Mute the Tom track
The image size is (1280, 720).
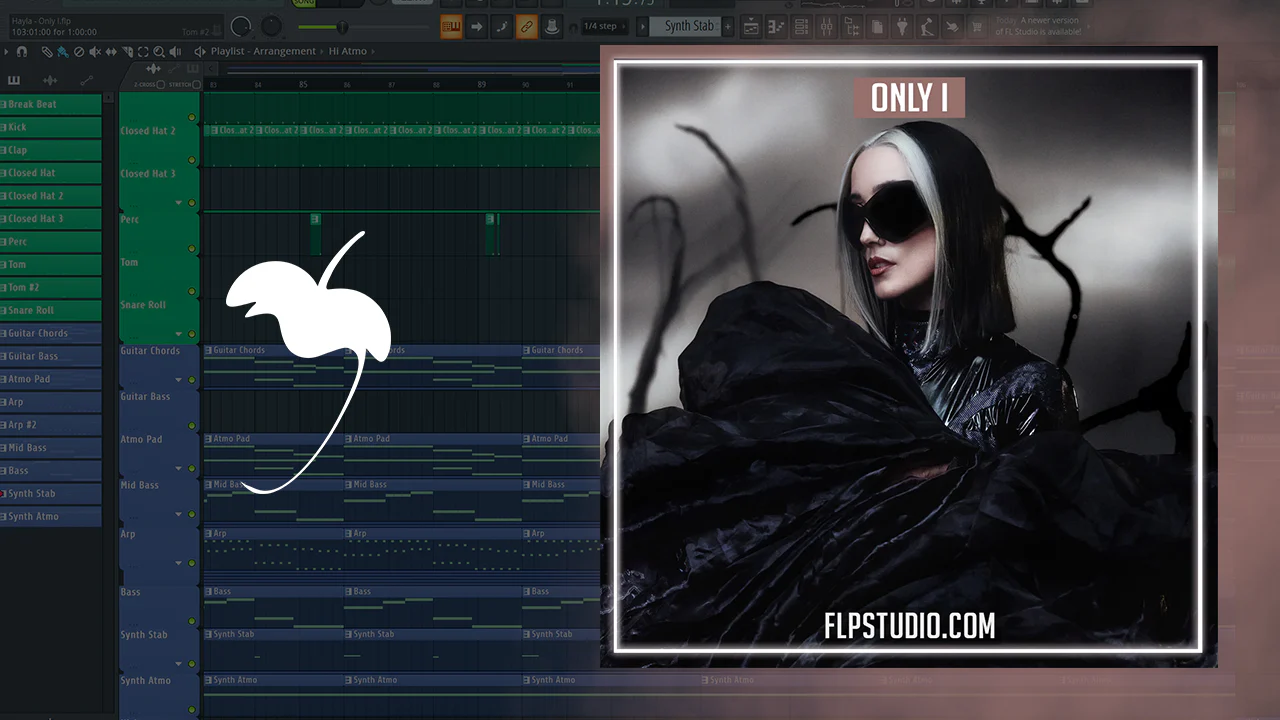tap(192, 291)
